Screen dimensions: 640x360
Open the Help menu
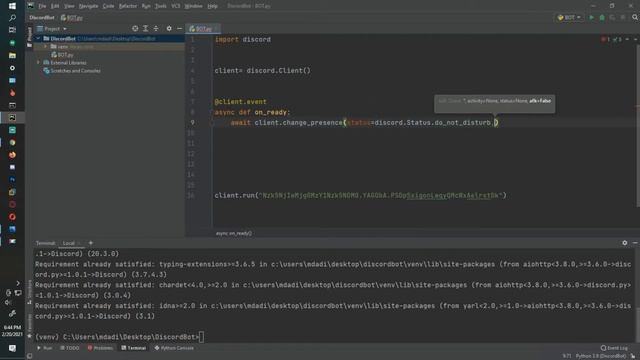click(212, 6)
